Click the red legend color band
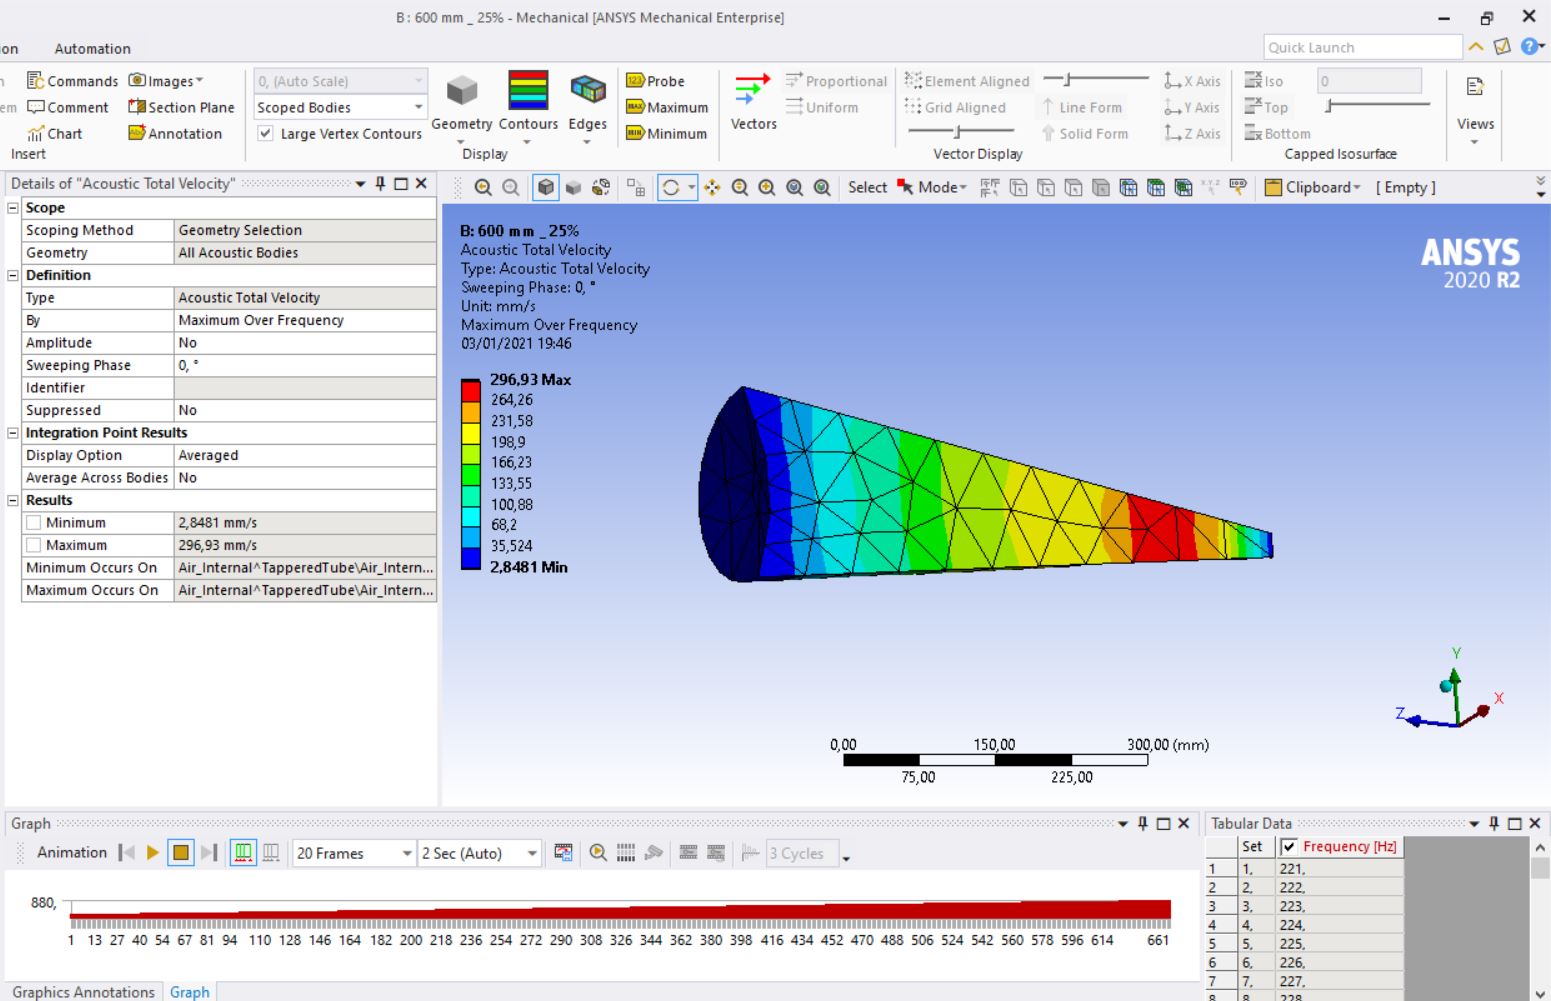This screenshot has width=1551, height=1001. tap(471, 390)
